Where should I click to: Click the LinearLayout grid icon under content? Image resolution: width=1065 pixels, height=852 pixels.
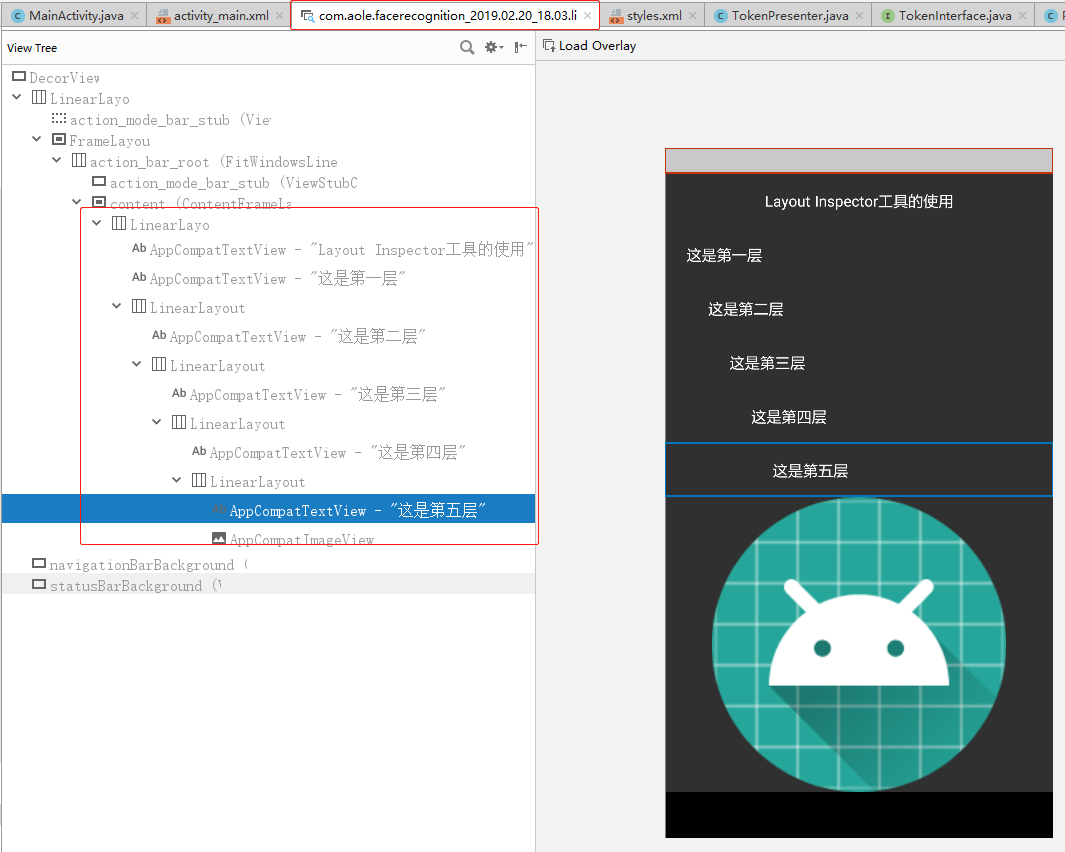[119, 224]
